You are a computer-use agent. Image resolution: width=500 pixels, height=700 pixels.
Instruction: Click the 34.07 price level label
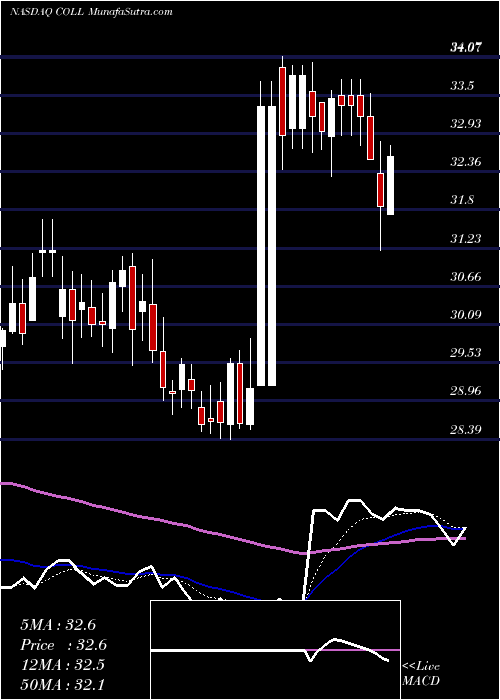(466, 47)
